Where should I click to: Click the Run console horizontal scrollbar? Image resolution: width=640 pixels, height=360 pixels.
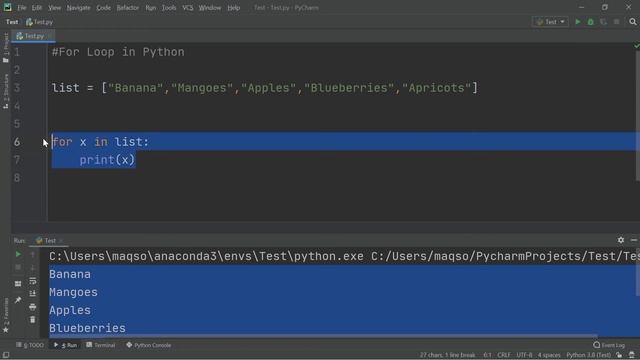(323, 336)
